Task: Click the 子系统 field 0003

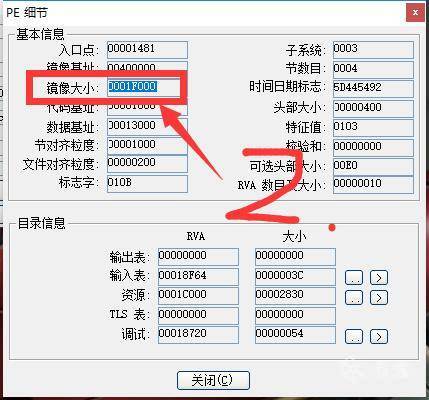Action: pyautogui.click(x=373, y=49)
